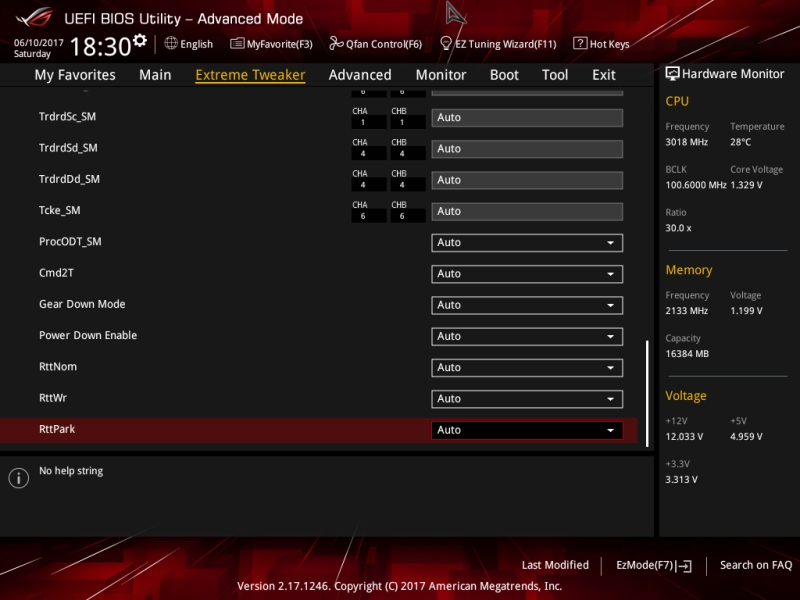The width and height of the screenshot is (800, 600).
Task: Click the +3.3V value 3.313 V
Action: pyautogui.click(x=681, y=479)
